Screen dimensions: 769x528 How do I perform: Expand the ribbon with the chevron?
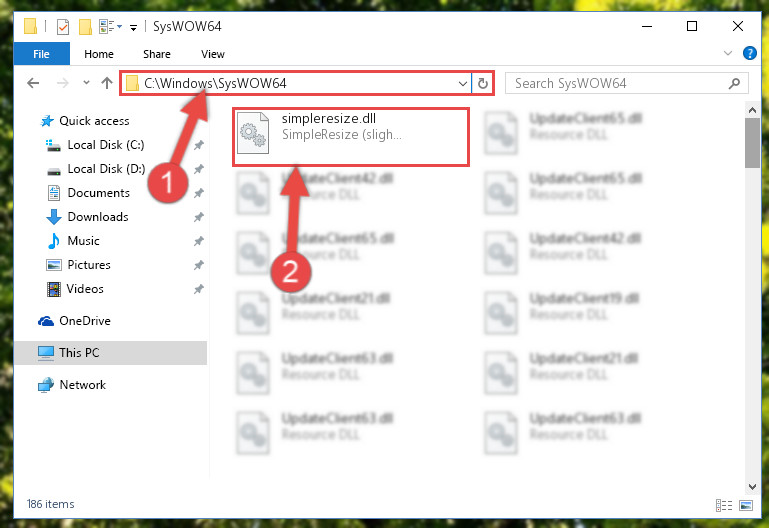(728, 53)
